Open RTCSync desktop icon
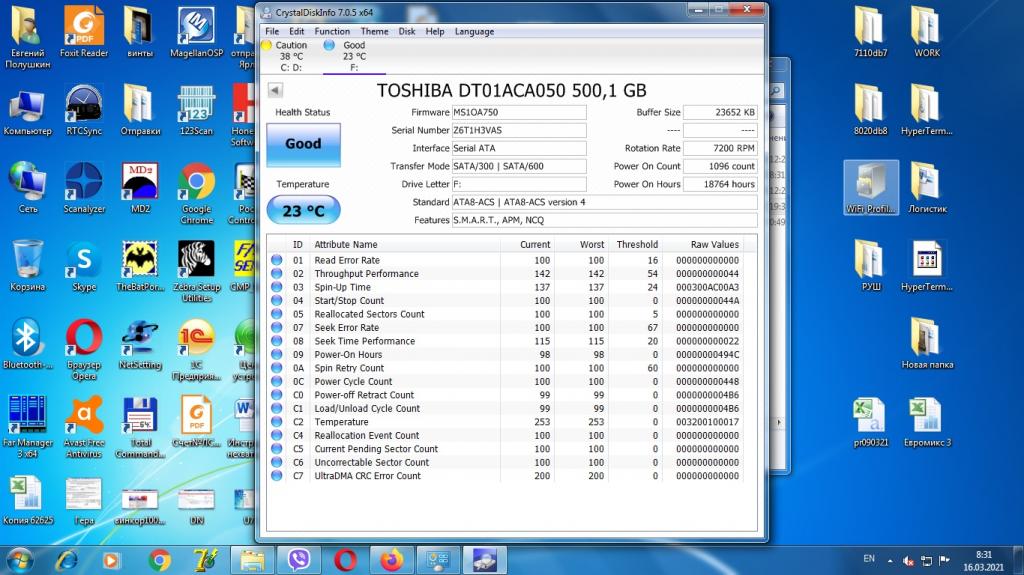Viewport: 1024px width, 575px height. 84,110
